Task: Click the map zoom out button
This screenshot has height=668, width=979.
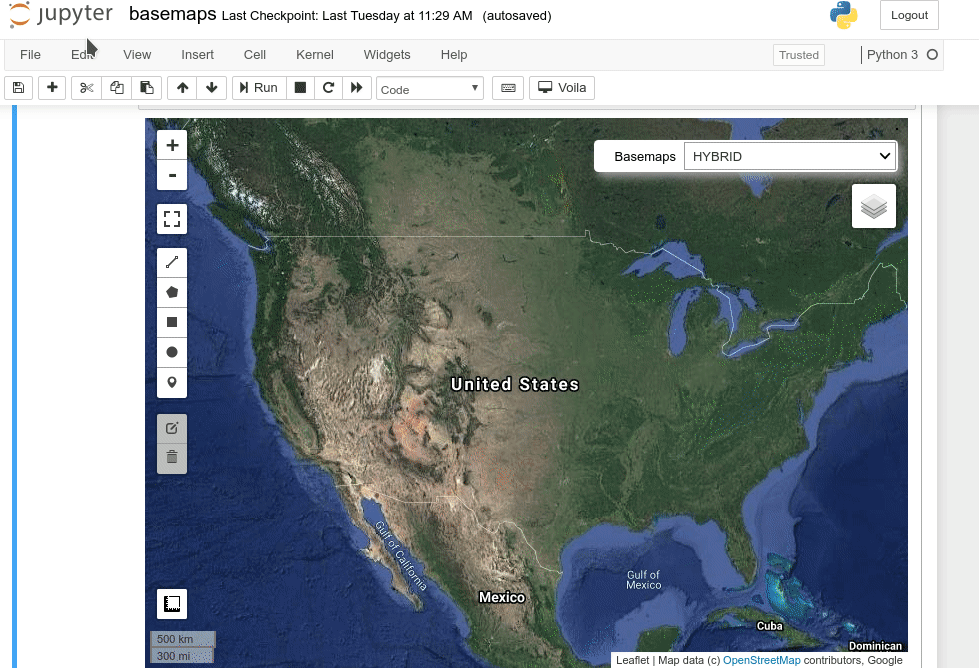Action: pos(172,175)
